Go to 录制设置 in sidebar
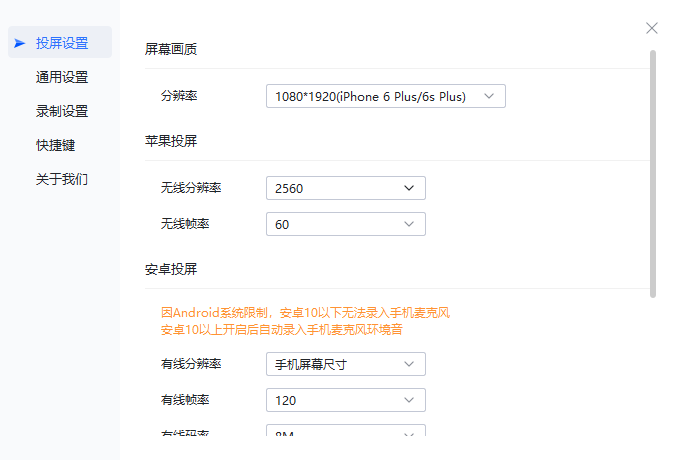The height and width of the screenshot is (460, 680). click(x=62, y=111)
